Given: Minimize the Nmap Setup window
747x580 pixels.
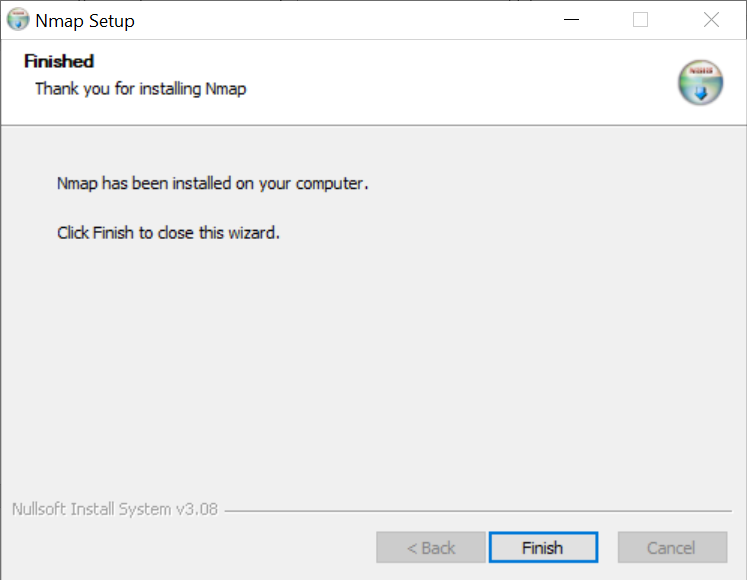Looking at the screenshot, I should point(570,20).
